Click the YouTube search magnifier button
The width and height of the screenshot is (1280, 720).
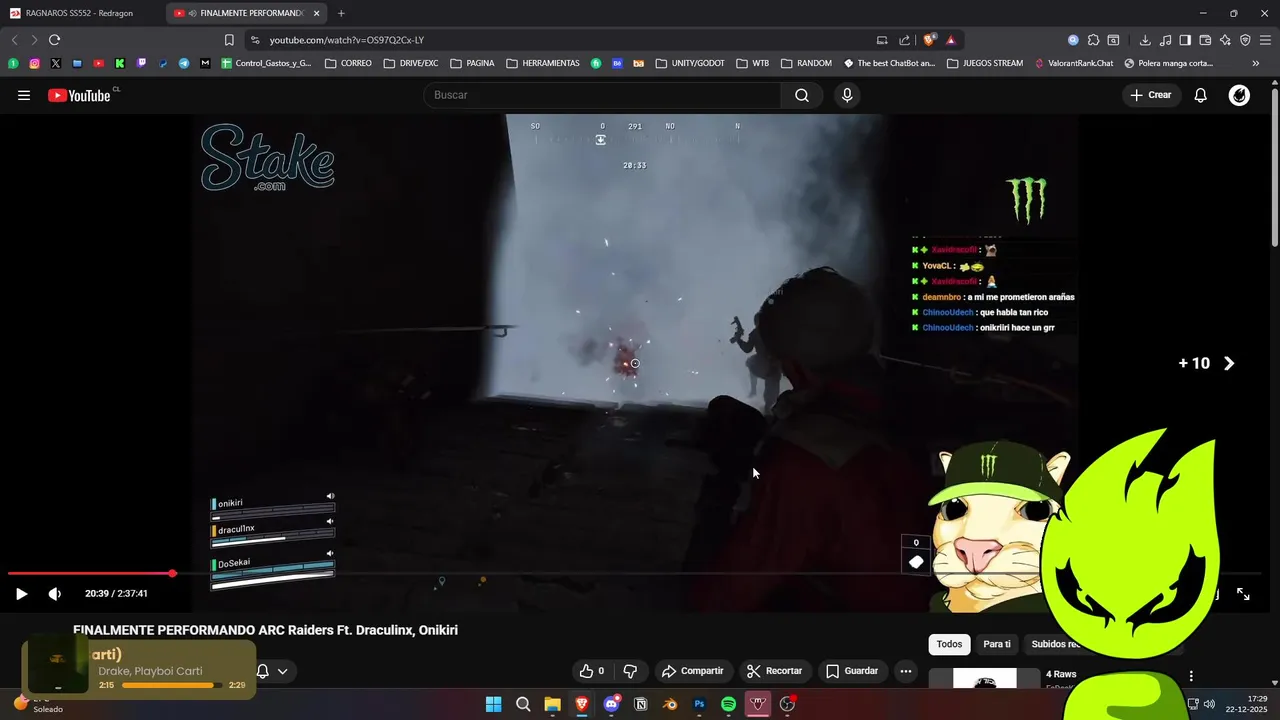(x=802, y=95)
